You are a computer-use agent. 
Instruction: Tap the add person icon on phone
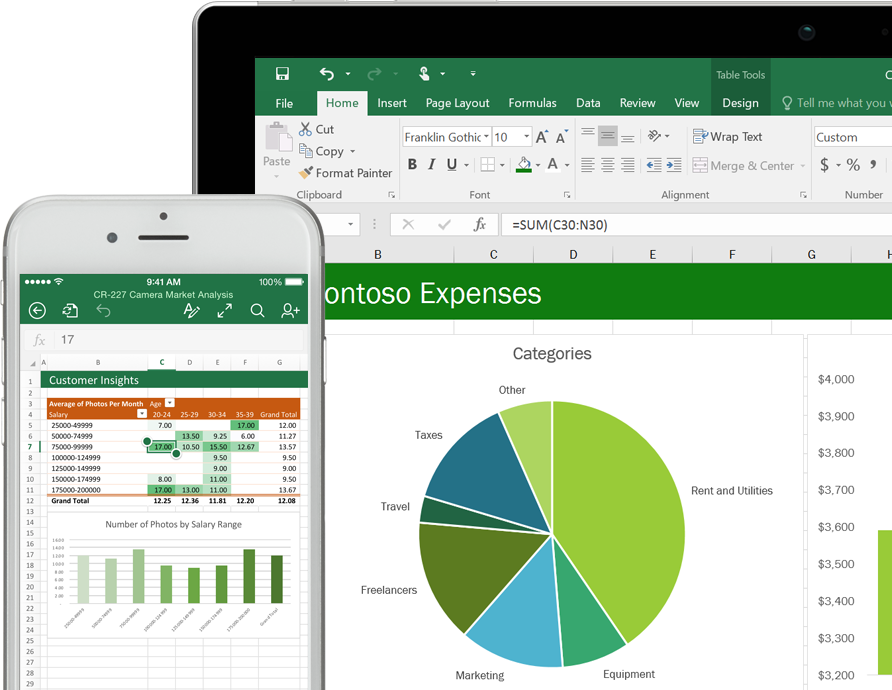pyautogui.click(x=290, y=310)
